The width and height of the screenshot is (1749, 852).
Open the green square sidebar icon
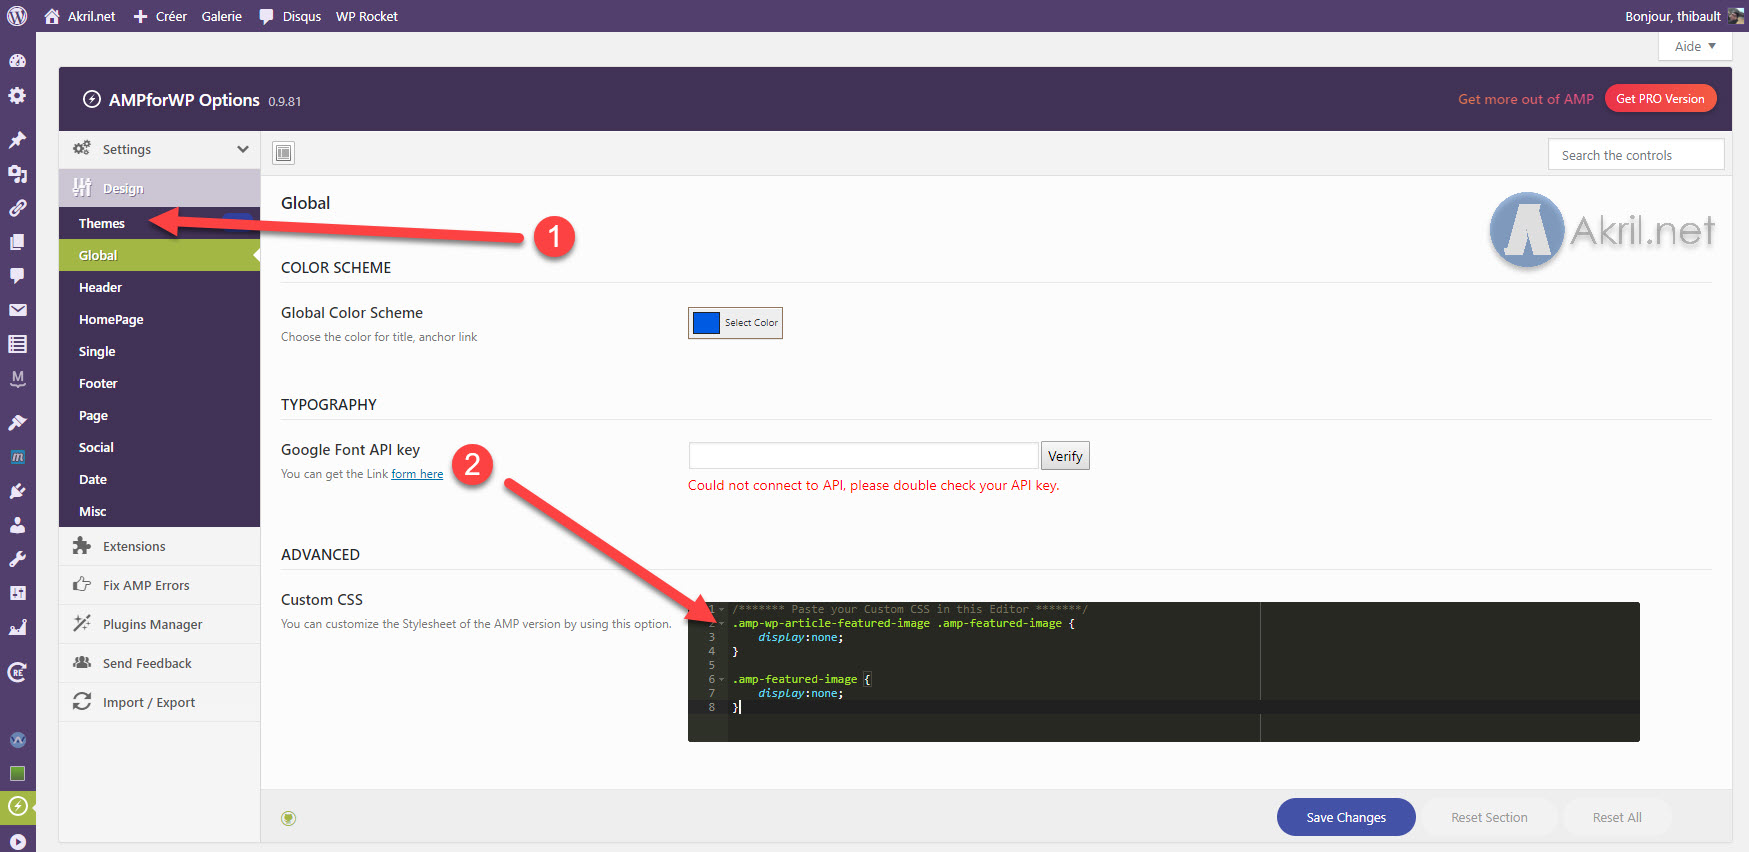pyautogui.click(x=17, y=773)
